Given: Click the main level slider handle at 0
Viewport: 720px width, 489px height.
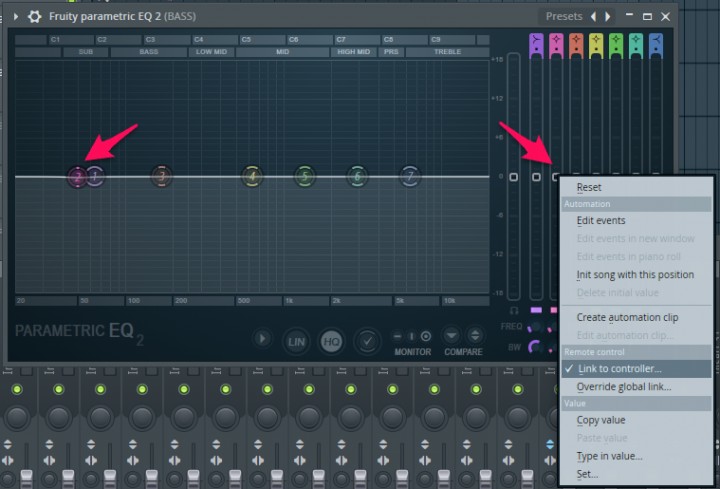Looking at the screenshot, I should (x=514, y=177).
